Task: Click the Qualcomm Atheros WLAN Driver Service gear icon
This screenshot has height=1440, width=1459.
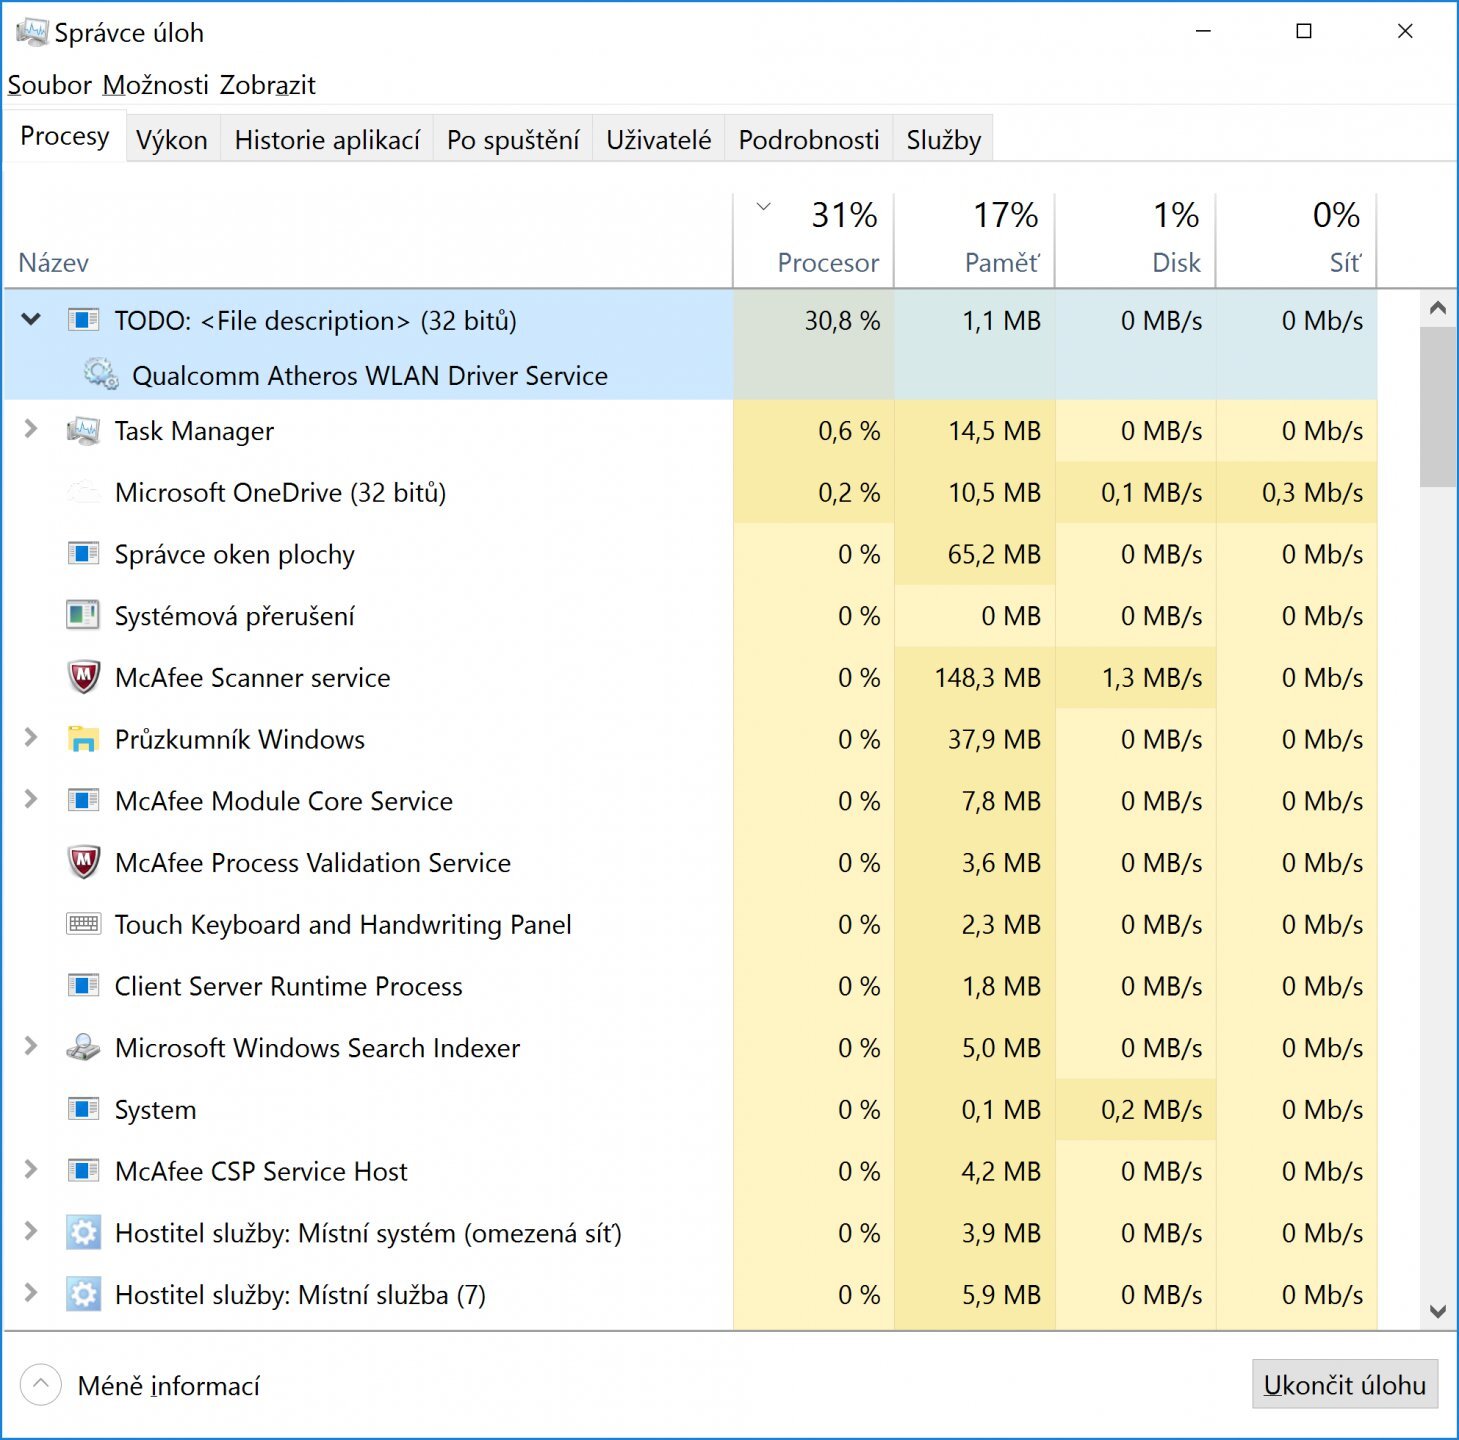Action: pos(99,375)
